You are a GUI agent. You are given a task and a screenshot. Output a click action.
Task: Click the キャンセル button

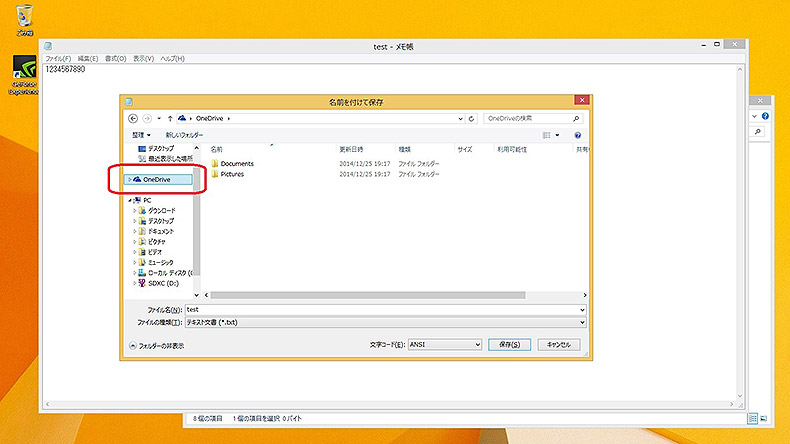[x=559, y=345]
